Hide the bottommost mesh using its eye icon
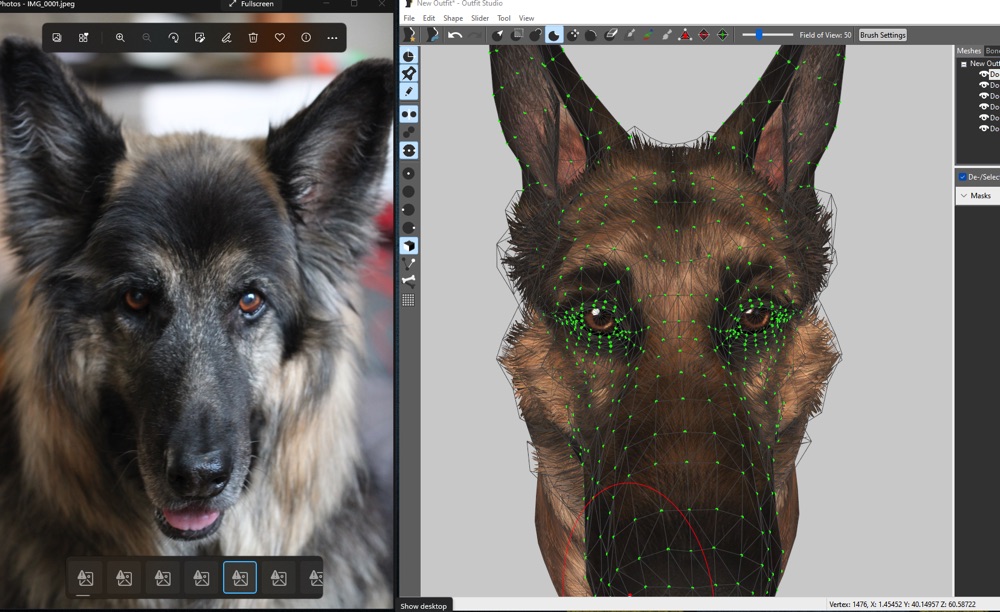The height and width of the screenshot is (612, 1000). coord(983,129)
